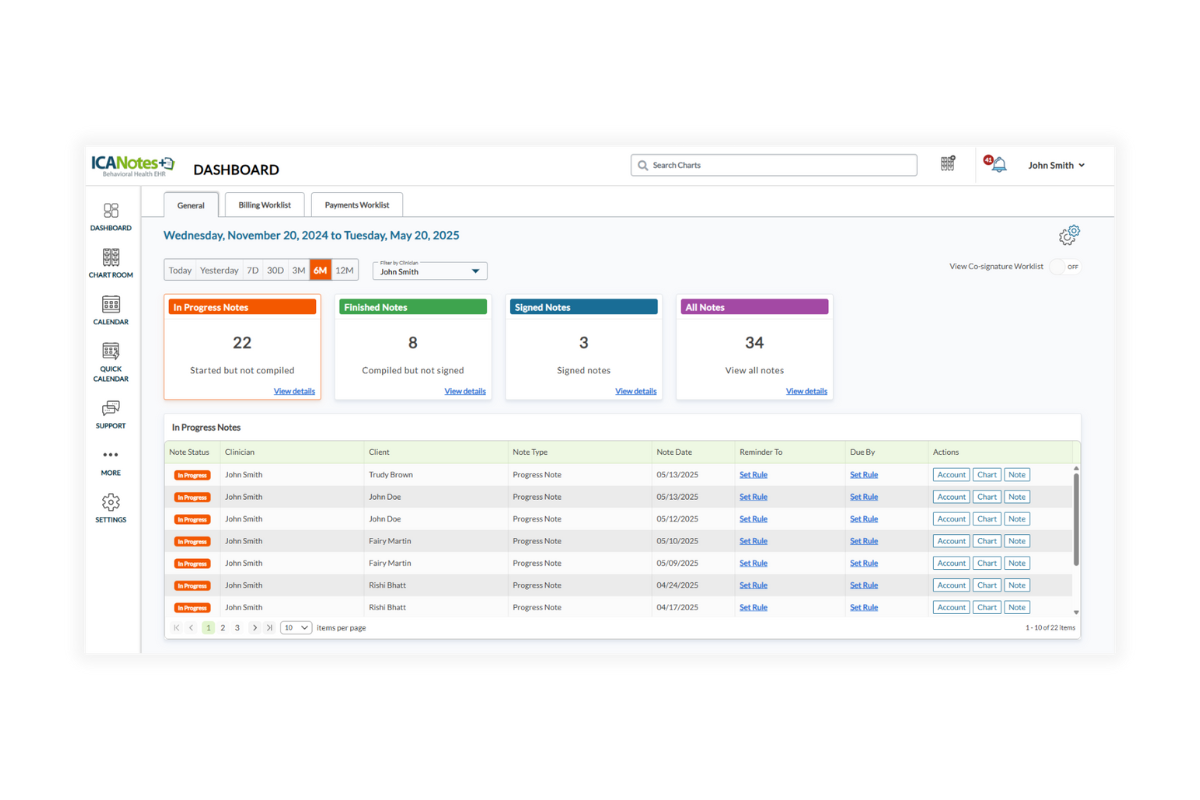Select the Today date range
This screenshot has width=1200, height=800.
point(180,271)
